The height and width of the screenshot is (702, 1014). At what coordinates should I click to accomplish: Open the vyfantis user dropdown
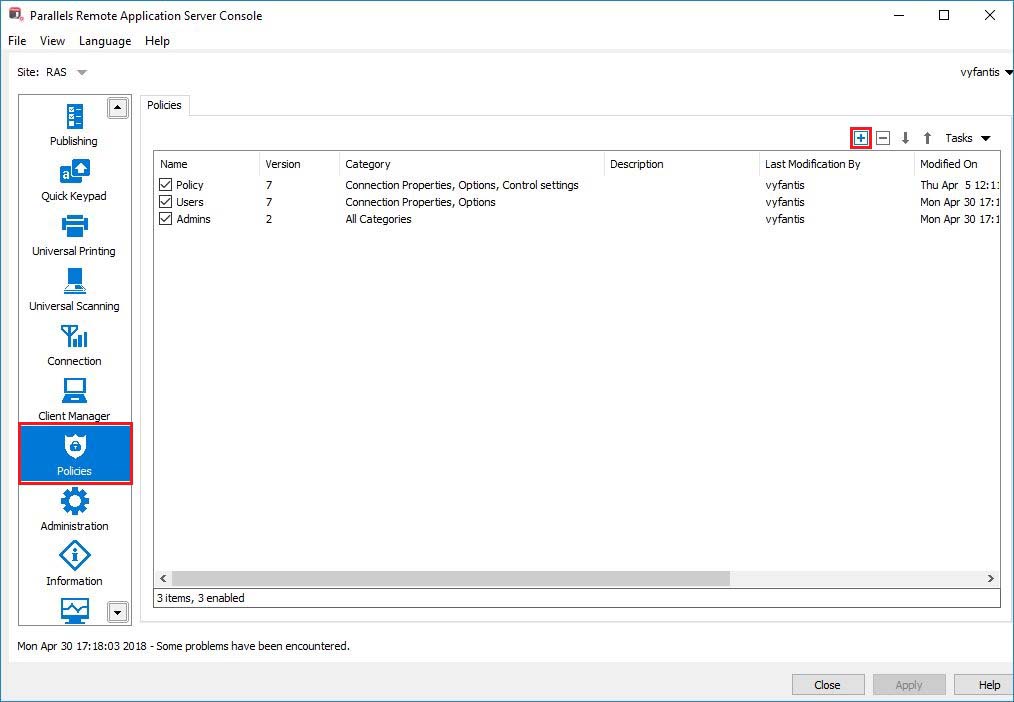986,72
